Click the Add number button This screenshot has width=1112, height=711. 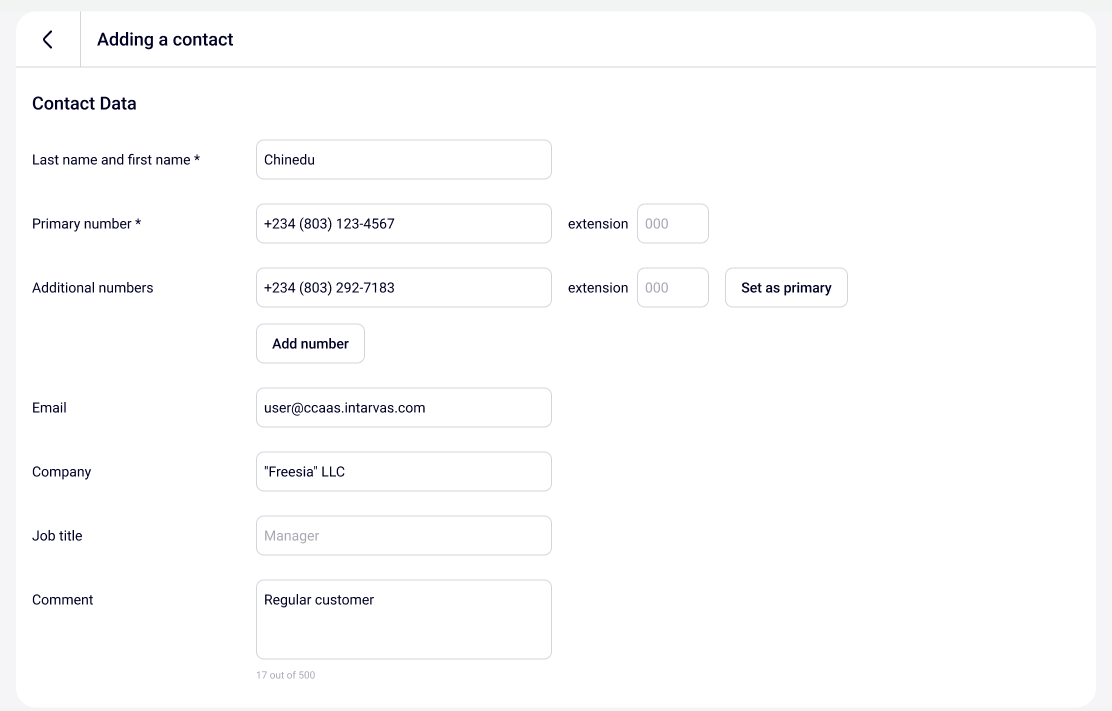310,344
